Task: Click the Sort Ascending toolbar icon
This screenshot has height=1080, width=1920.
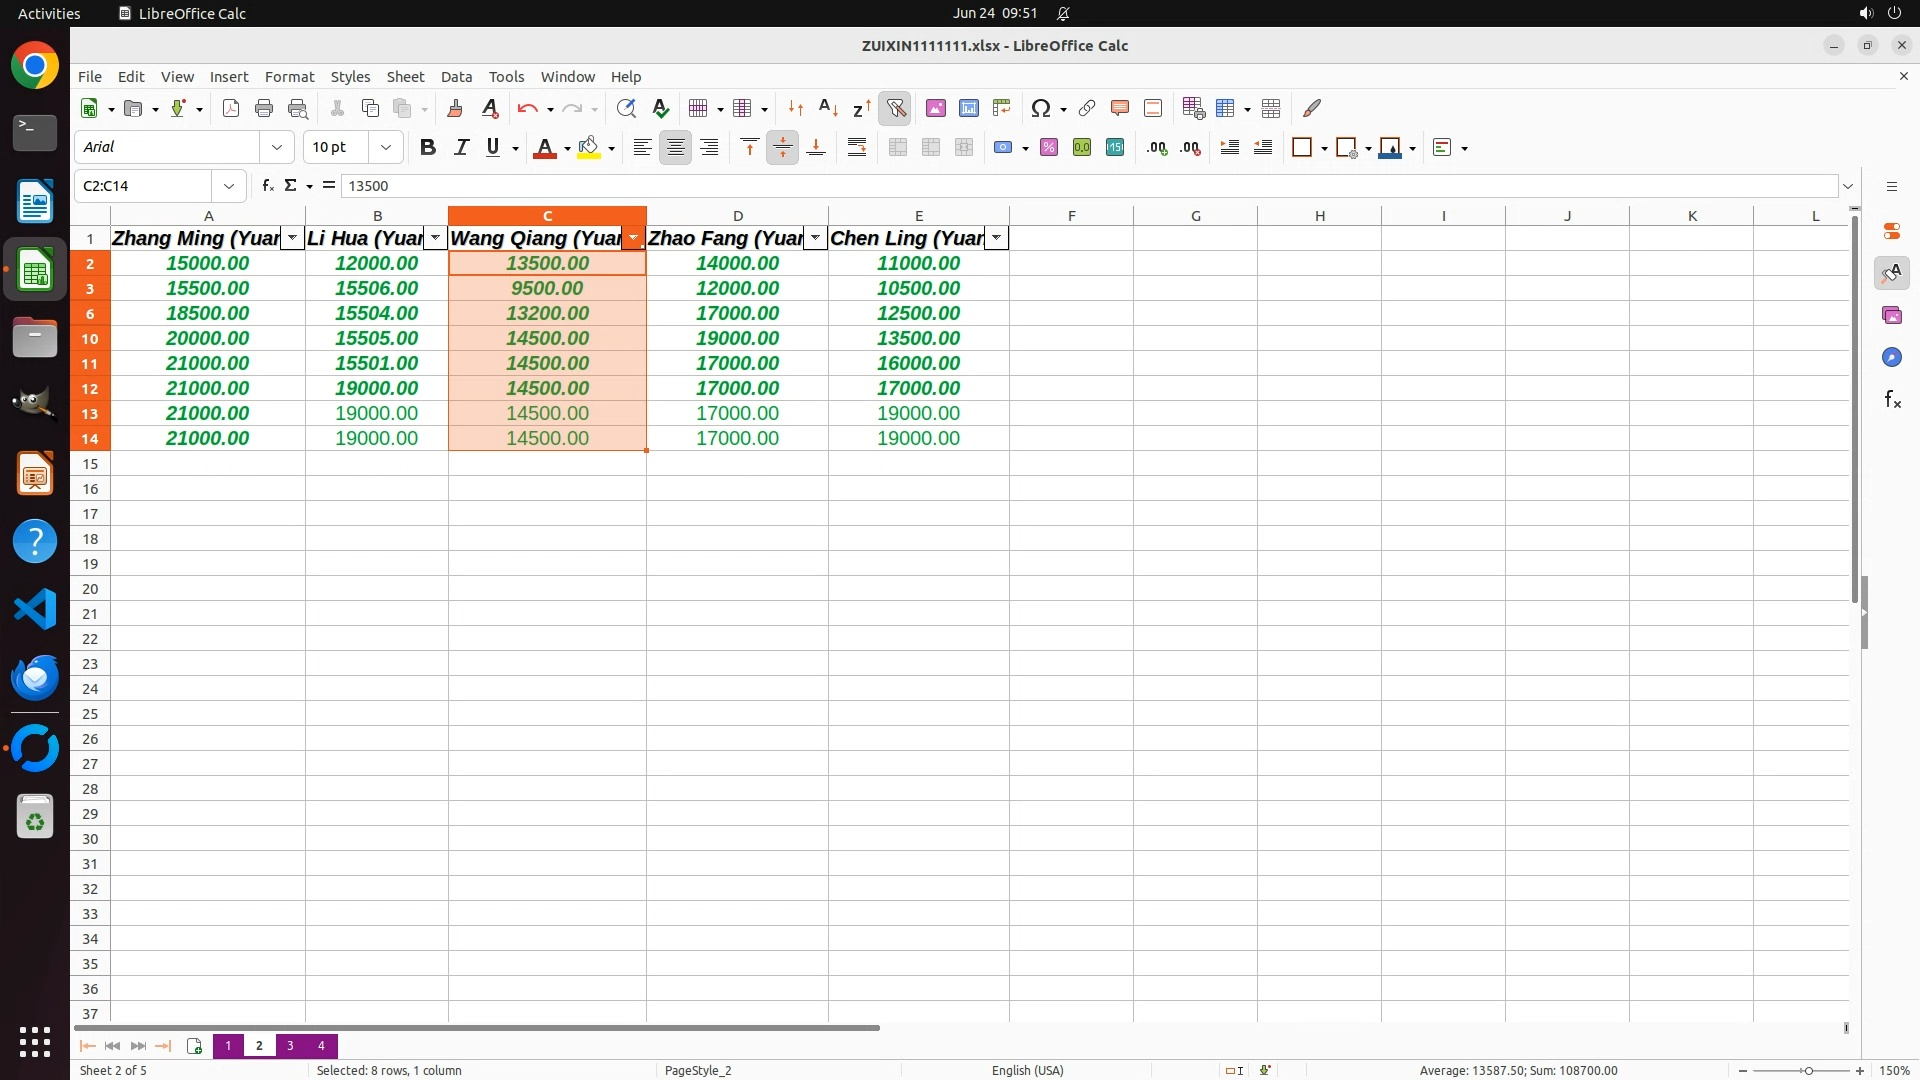Action: point(828,108)
